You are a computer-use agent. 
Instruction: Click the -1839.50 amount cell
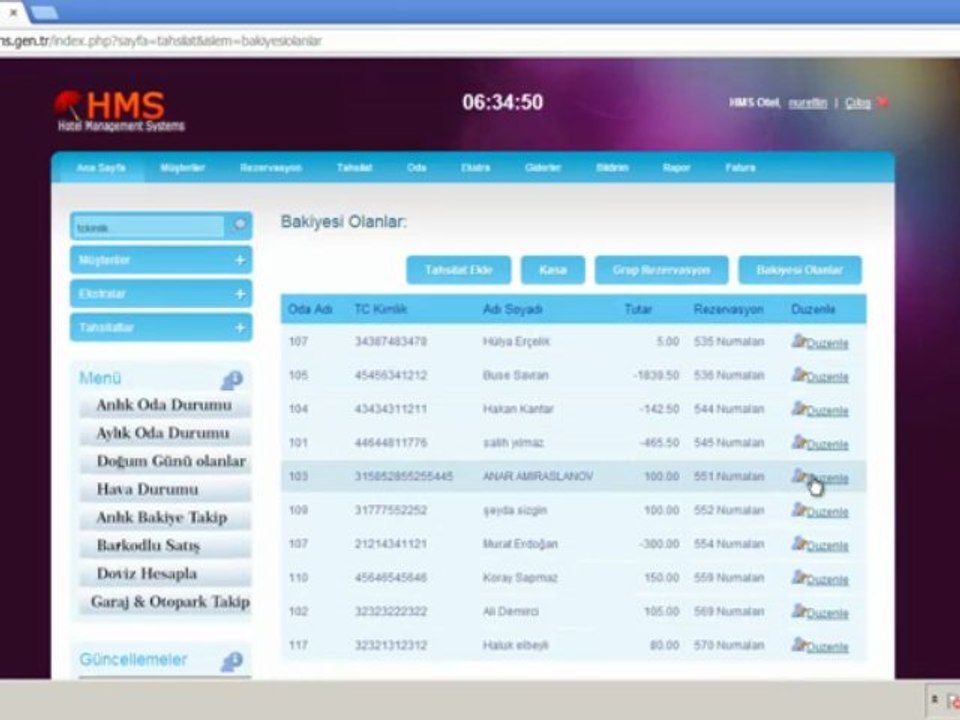coord(656,375)
